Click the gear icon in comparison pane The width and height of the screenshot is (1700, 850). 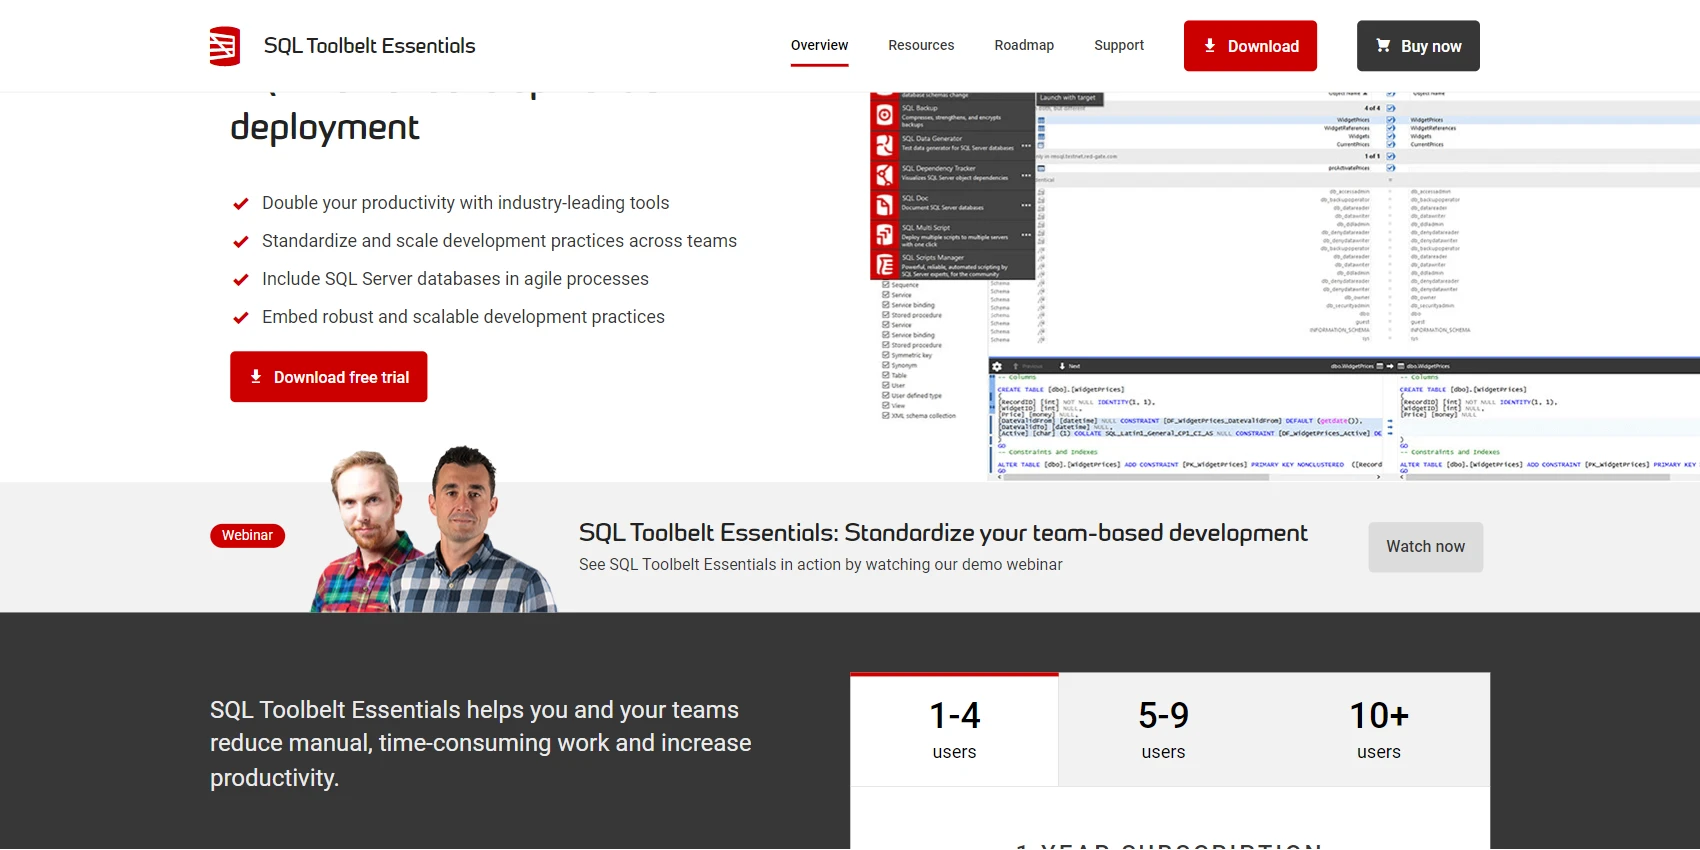coord(997,367)
